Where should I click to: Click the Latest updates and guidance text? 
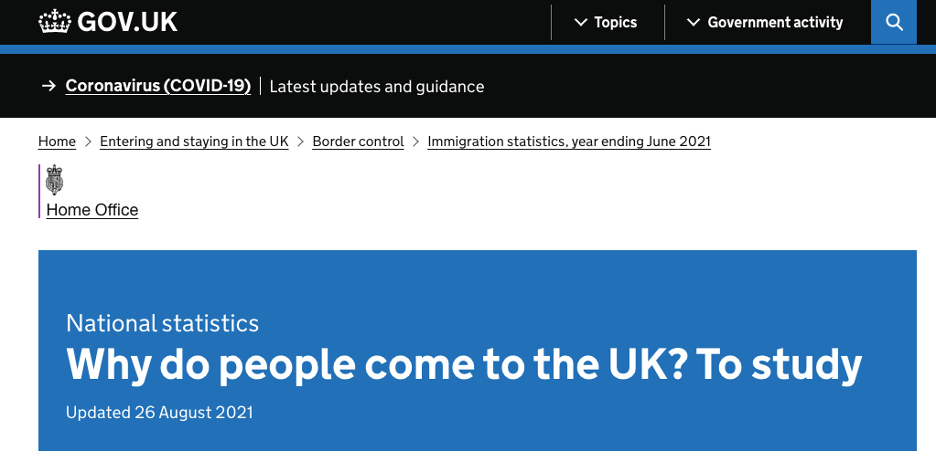(x=377, y=87)
